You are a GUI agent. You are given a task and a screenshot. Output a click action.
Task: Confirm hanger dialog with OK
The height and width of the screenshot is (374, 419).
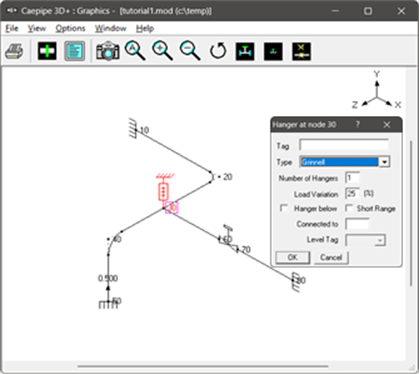click(x=292, y=257)
